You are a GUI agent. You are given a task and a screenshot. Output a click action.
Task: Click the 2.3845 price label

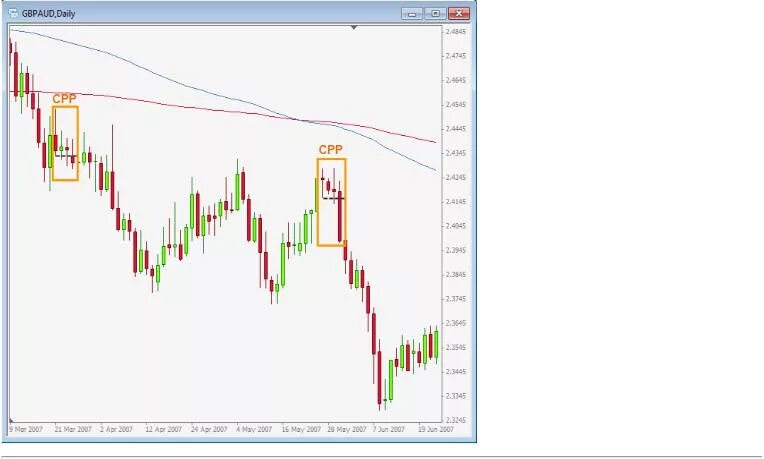click(456, 275)
